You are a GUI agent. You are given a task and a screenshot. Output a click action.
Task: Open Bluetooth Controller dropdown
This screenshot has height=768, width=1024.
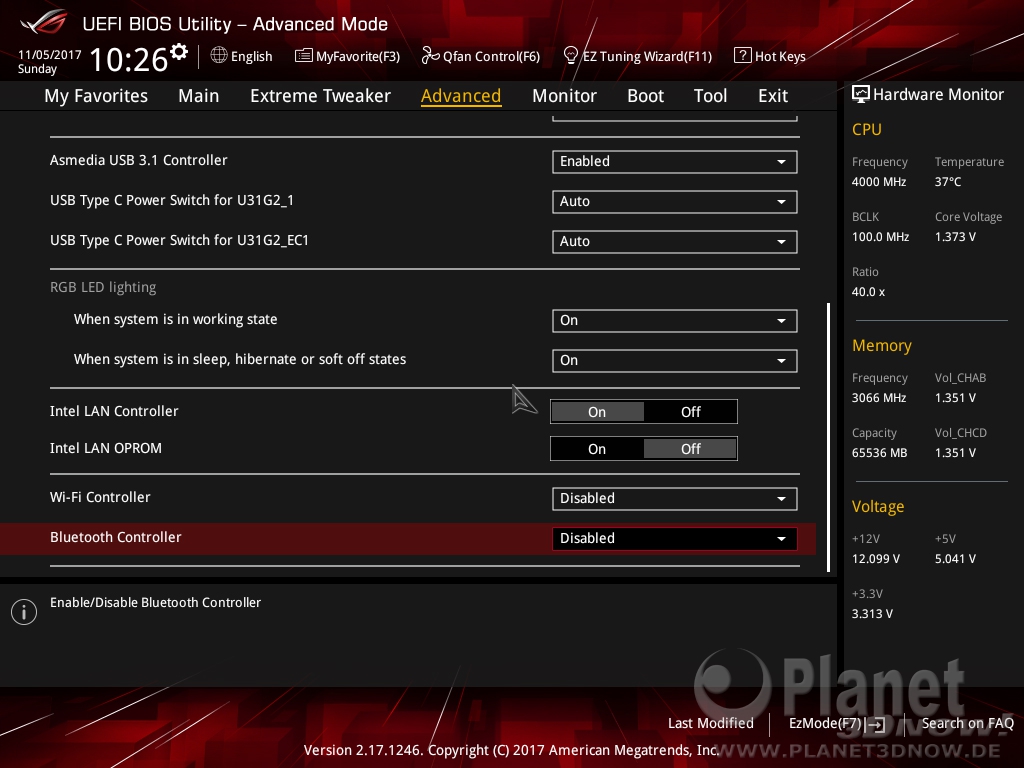675,539
